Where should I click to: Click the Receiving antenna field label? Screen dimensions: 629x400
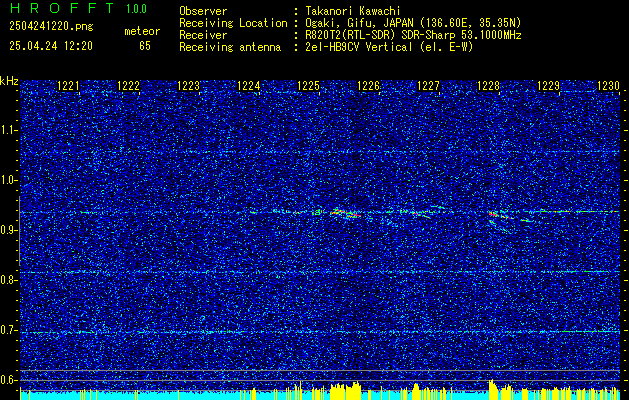[x=230, y=47]
